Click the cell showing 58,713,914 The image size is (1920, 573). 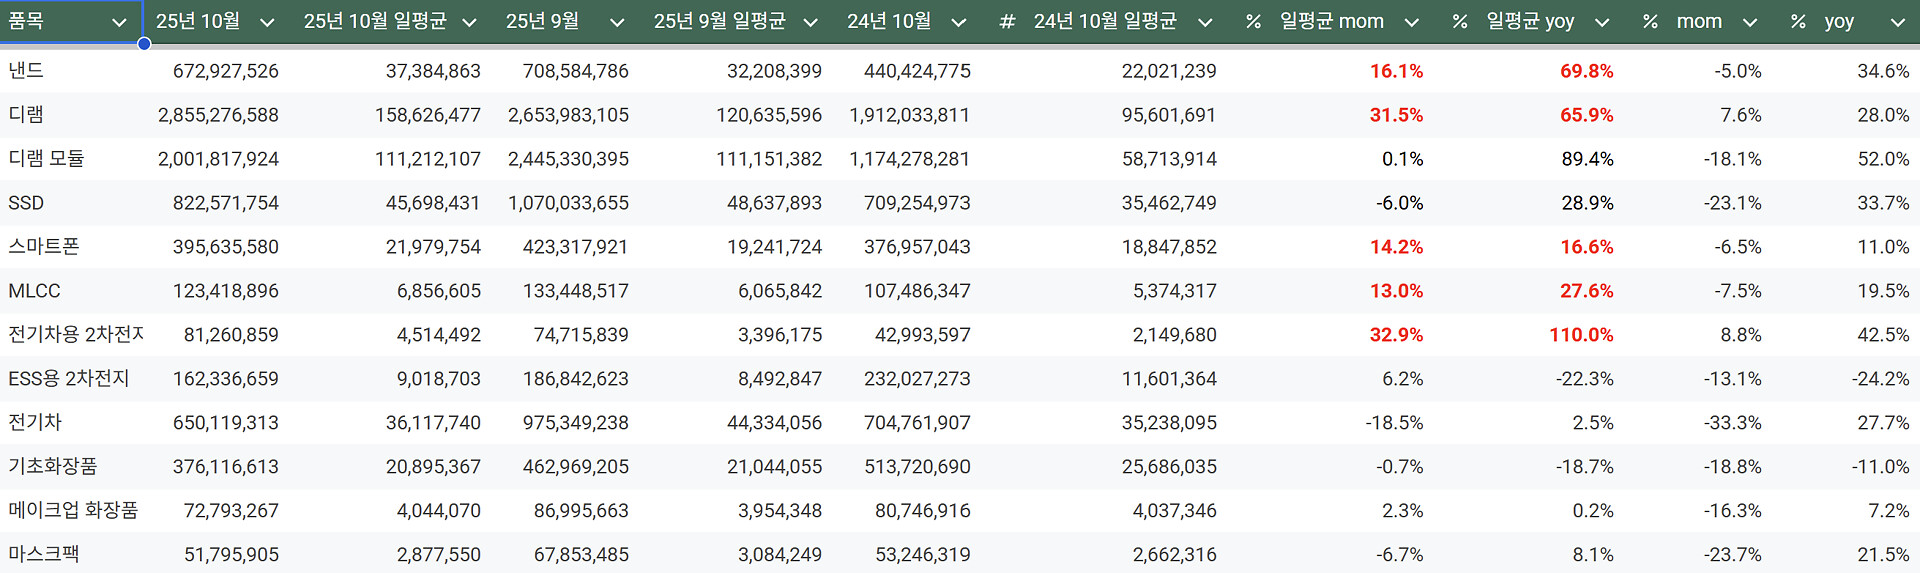[x=1169, y=159]
